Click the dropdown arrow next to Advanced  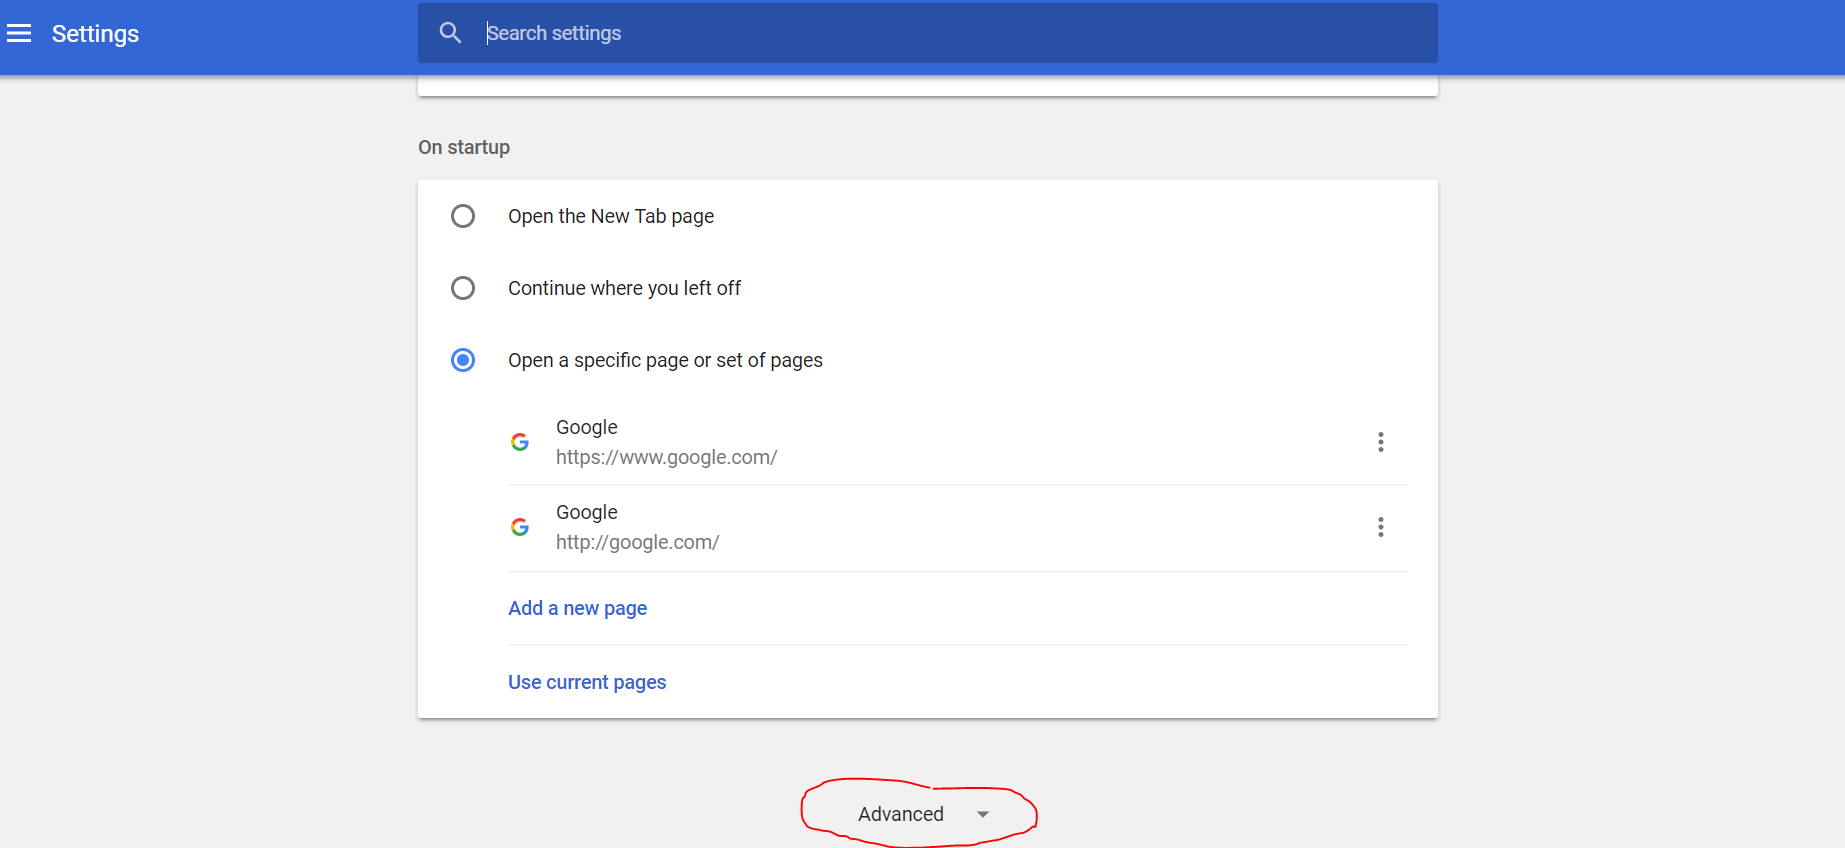coord(983,814)
